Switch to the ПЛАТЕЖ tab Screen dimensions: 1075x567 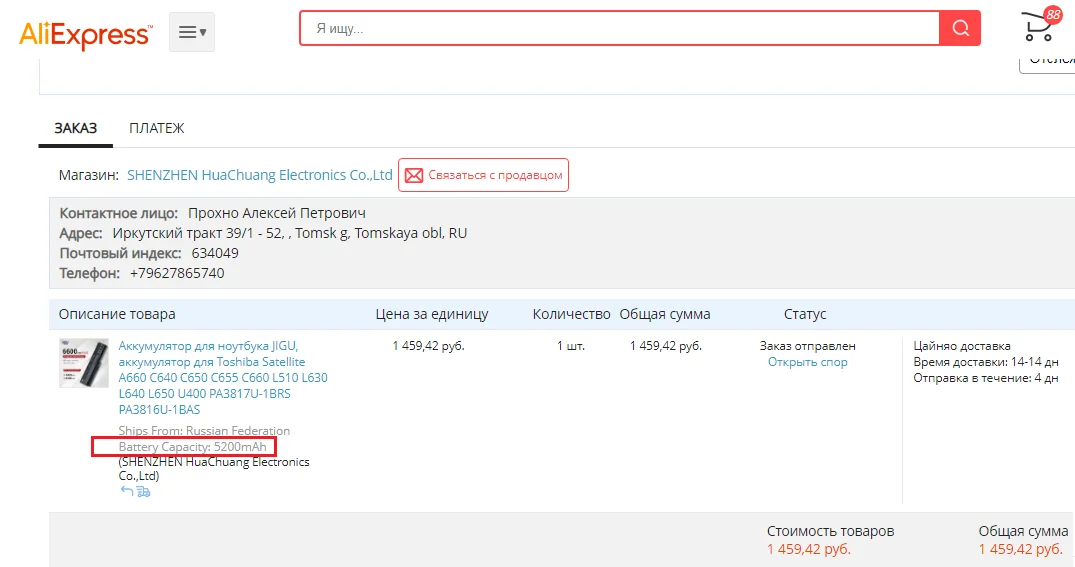156,128
